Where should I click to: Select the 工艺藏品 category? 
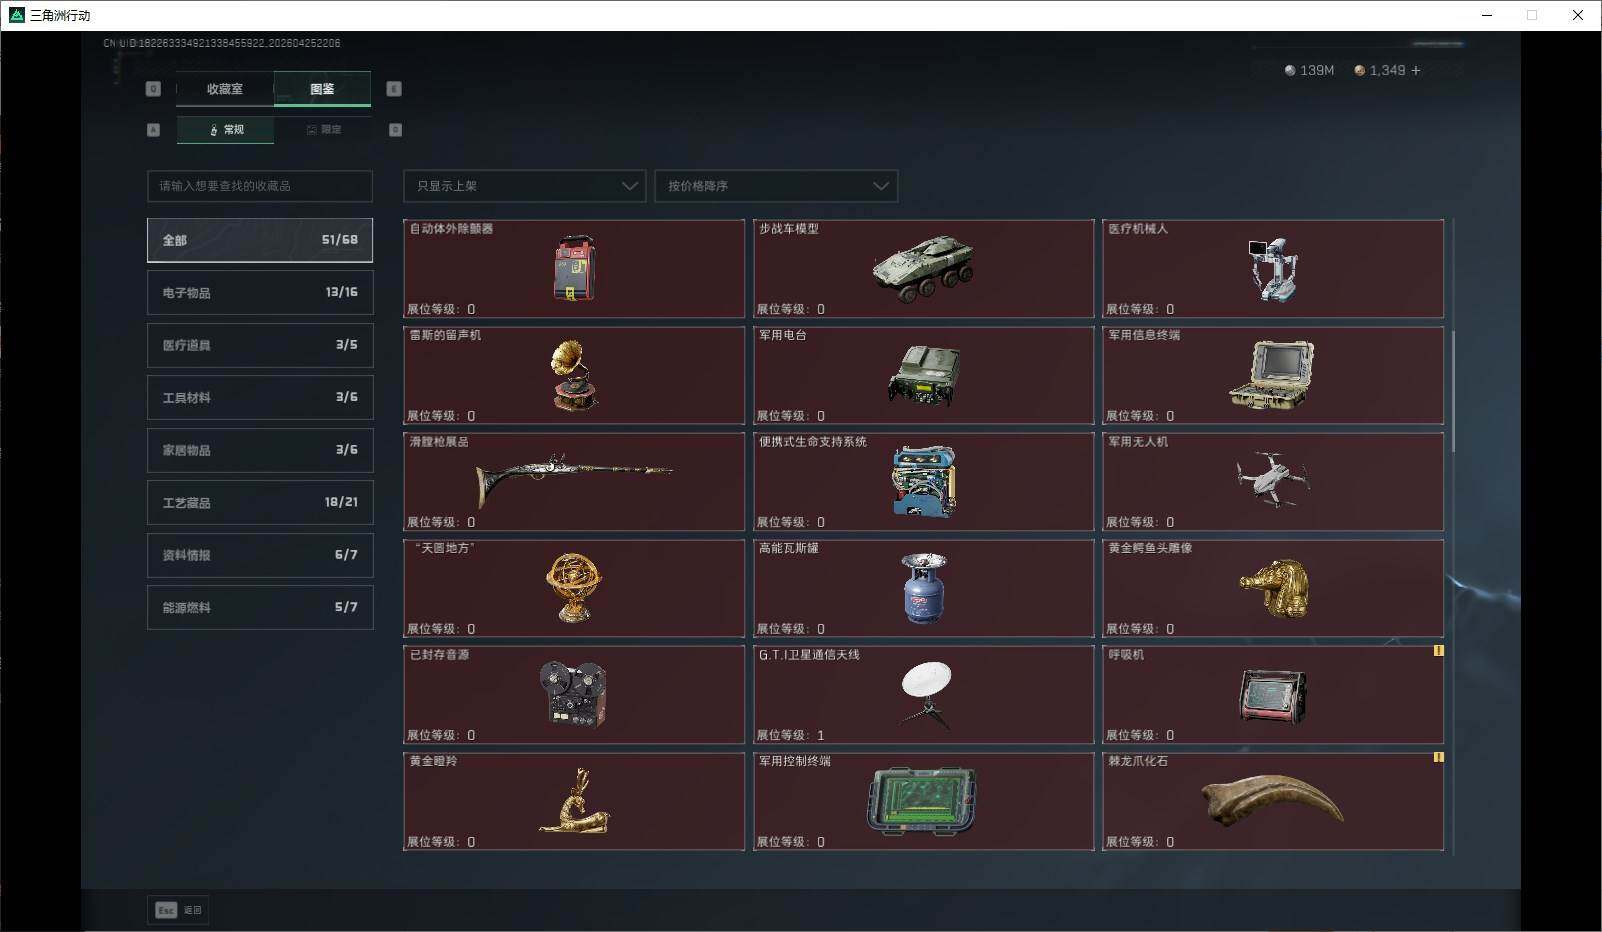click(259, 502)
